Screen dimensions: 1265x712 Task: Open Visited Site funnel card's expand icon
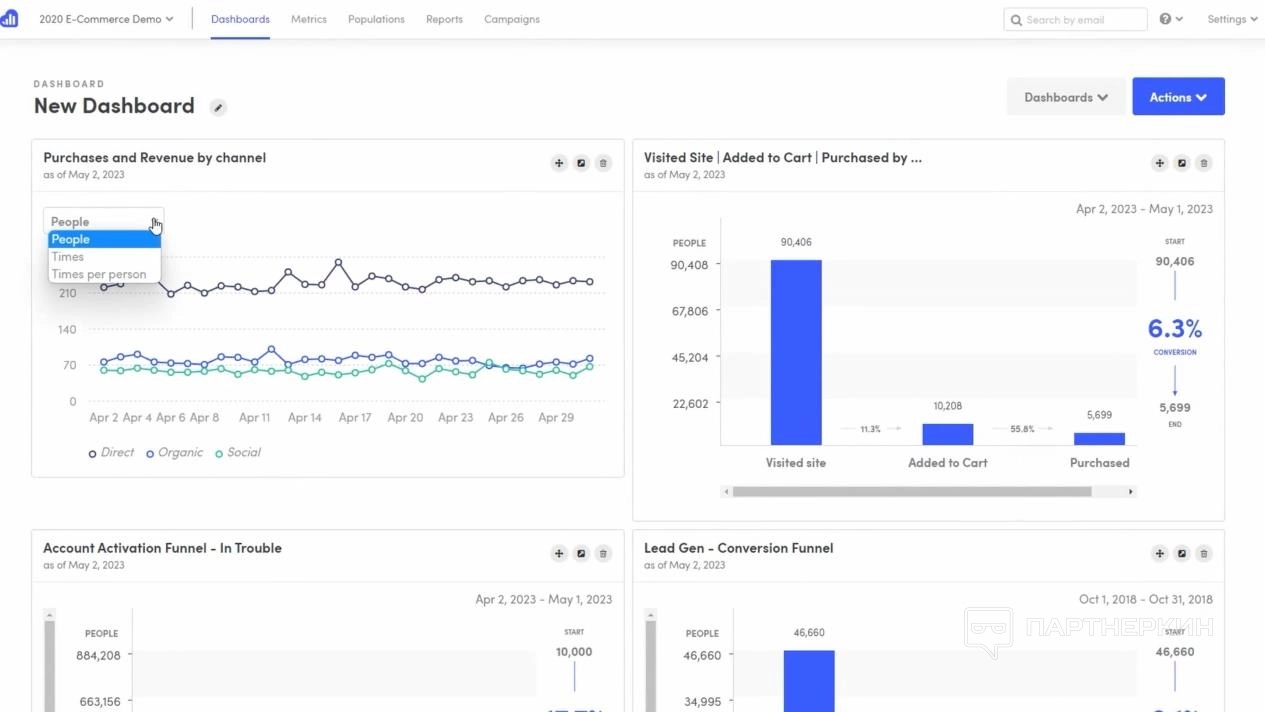point(1182,163)
